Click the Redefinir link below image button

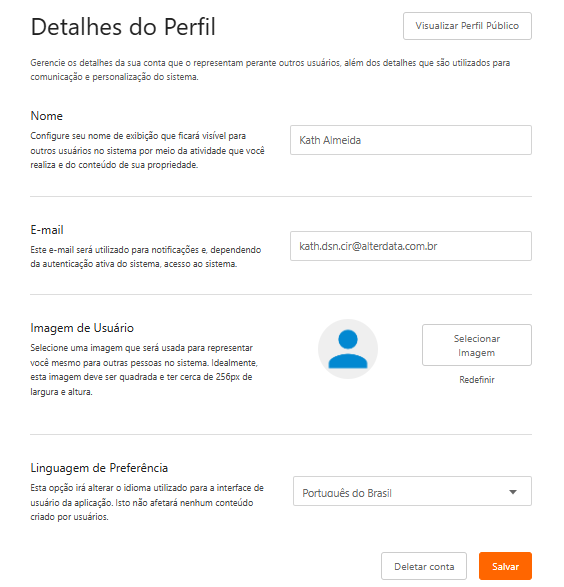coord(477,380)
